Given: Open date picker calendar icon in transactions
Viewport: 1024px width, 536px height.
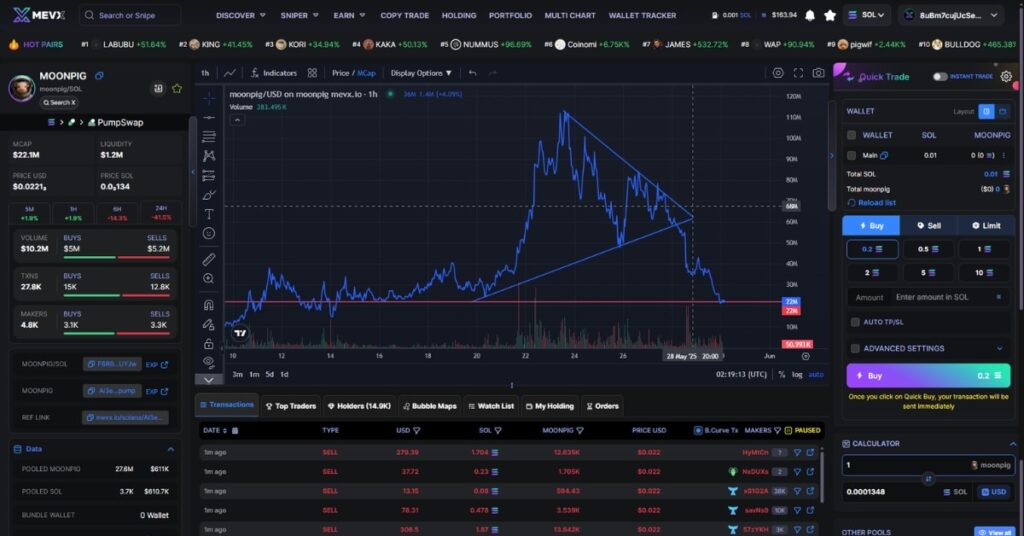Looking at the screenshot, I should (x=235, y=430).
